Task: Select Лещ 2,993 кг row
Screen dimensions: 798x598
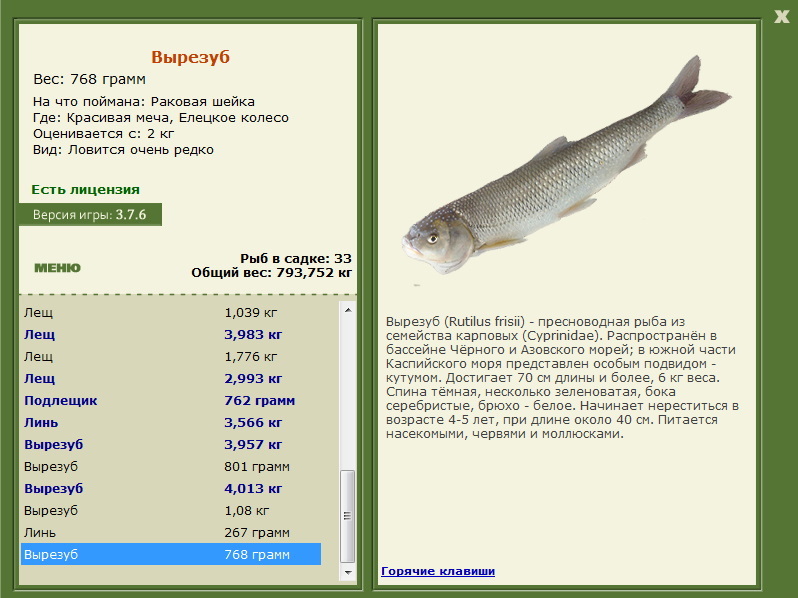Action: (x=172, y=379)
